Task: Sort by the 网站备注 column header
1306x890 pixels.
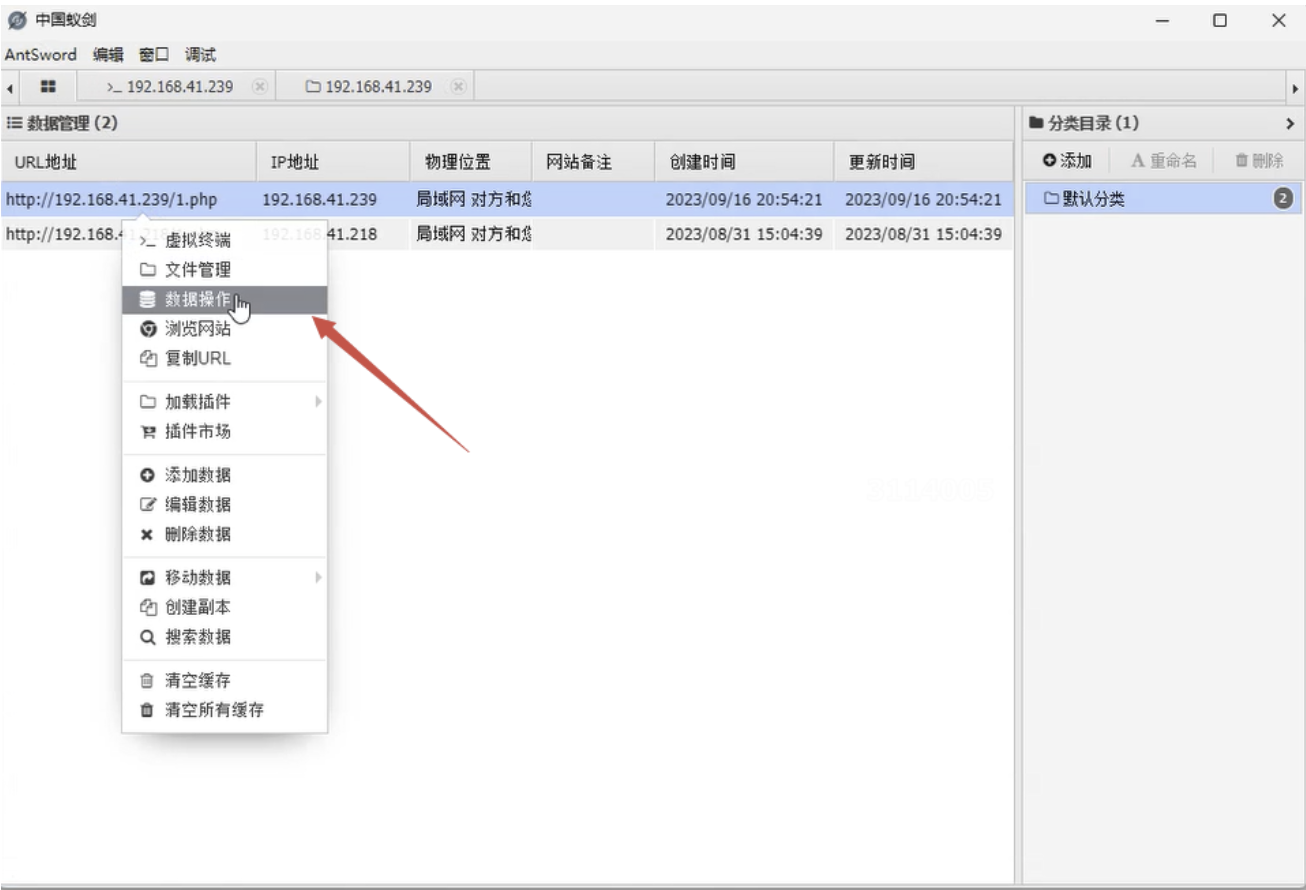Action: pyautogui.click(x=593, y=162)
